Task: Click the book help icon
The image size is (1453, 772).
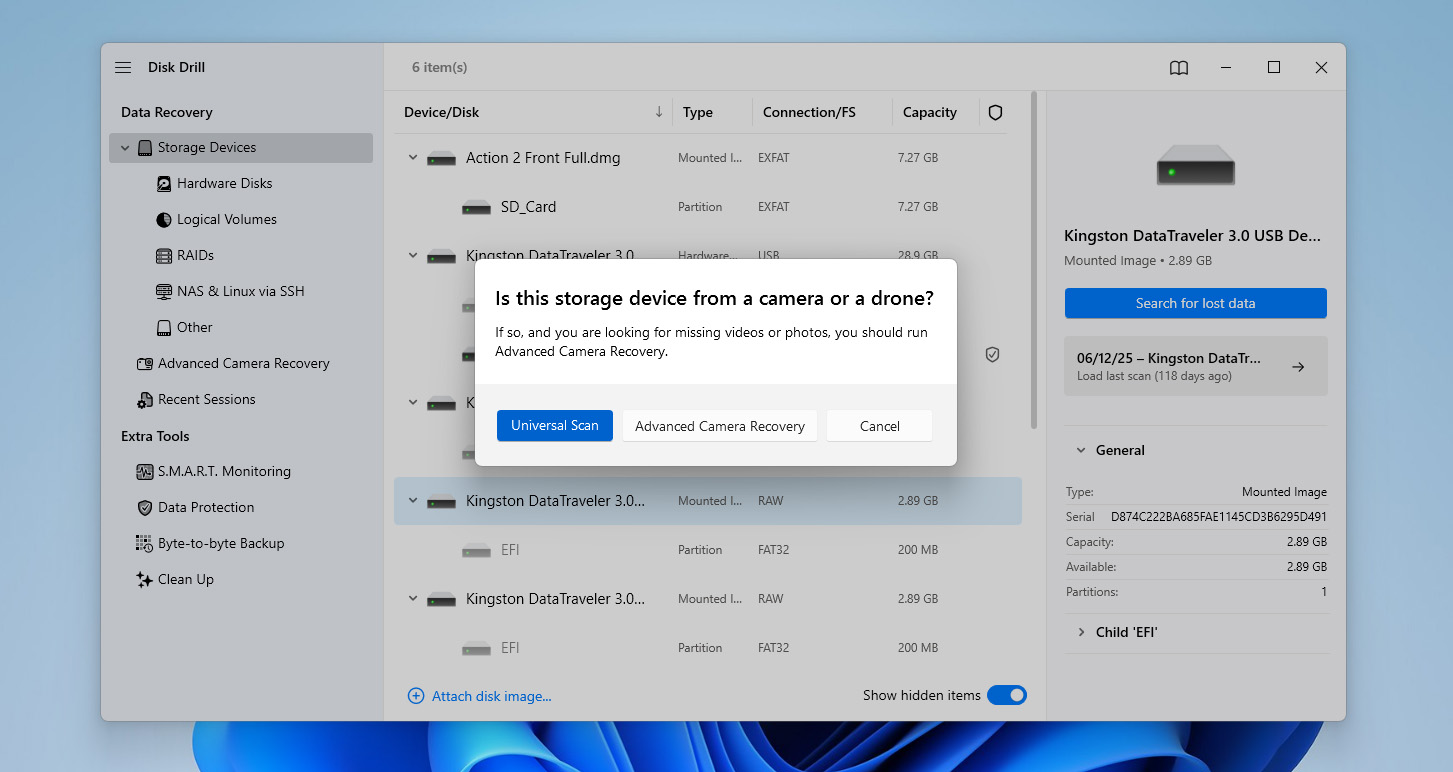Action: click(1179, 68)
